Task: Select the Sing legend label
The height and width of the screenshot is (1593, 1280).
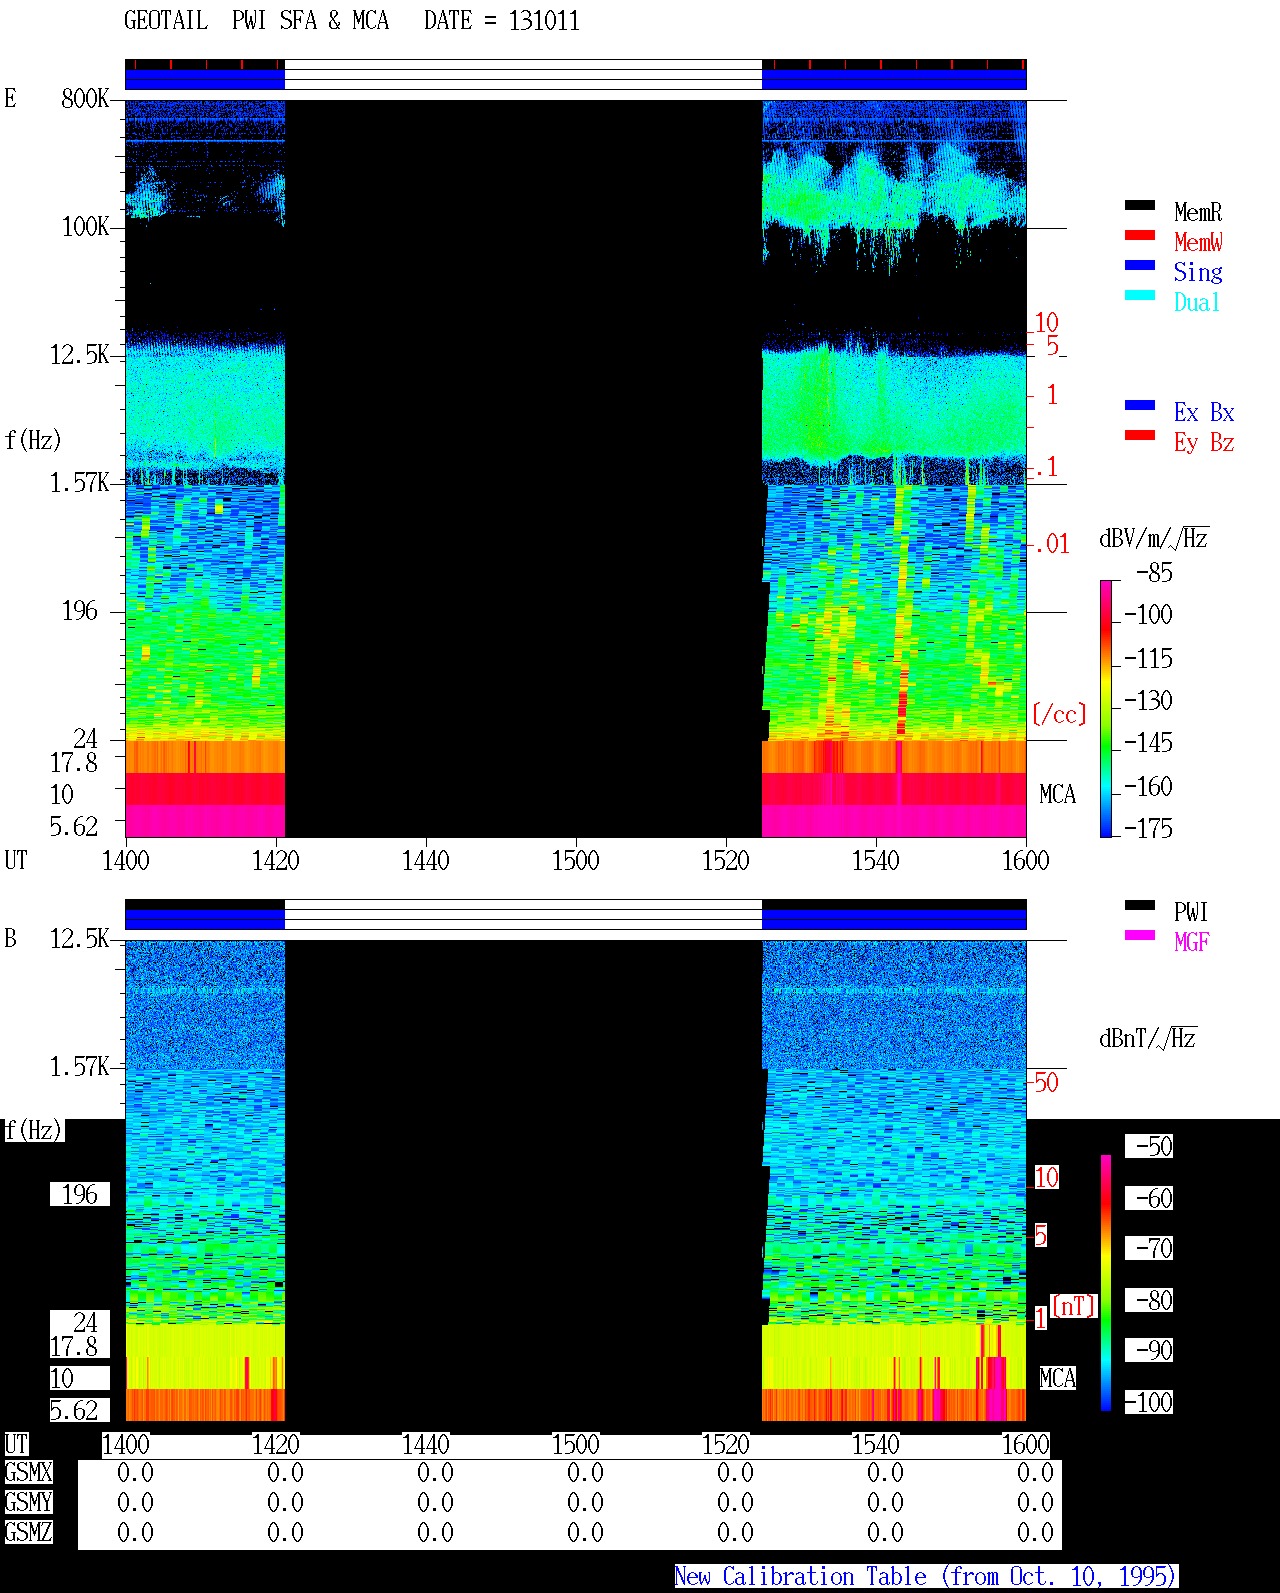Action: [x=1198, y=272]
